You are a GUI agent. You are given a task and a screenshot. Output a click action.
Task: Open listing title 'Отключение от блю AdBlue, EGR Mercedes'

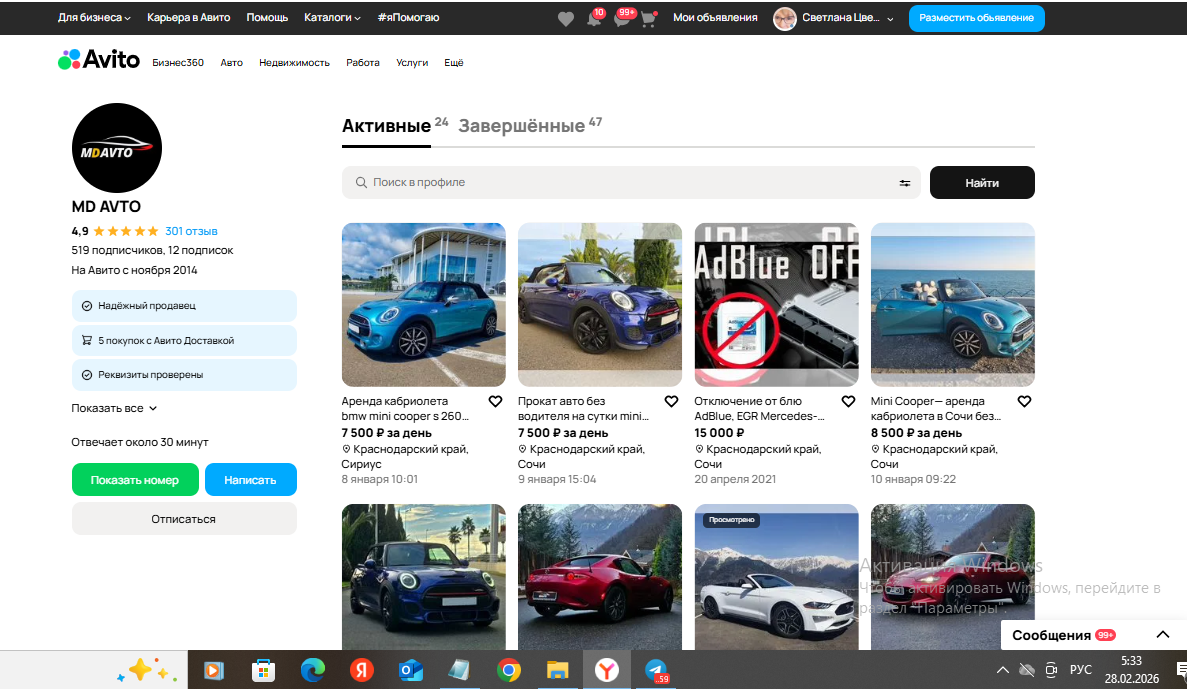[759, 409]
